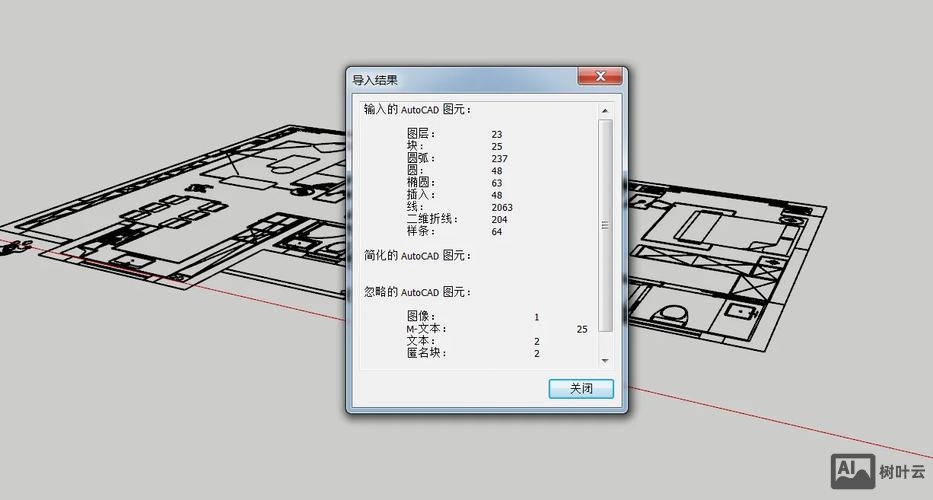
Task: Click the 简化的 AutoCAD 图元 heading
Action: point(417,255)
